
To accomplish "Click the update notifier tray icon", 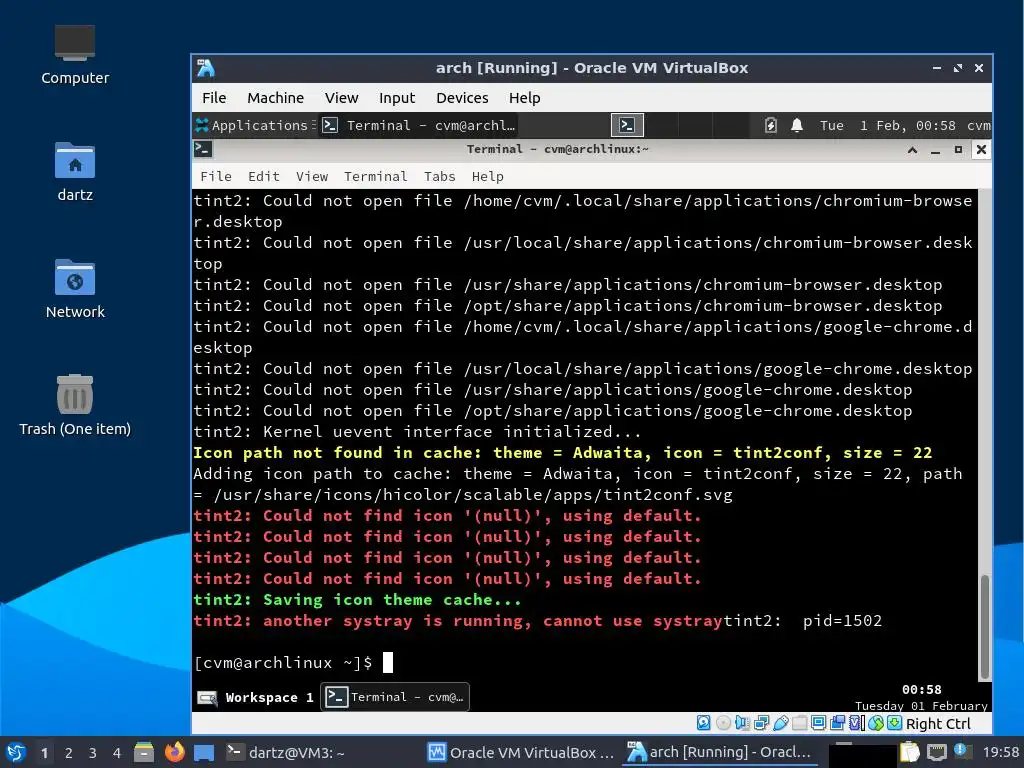I will 961,751.
